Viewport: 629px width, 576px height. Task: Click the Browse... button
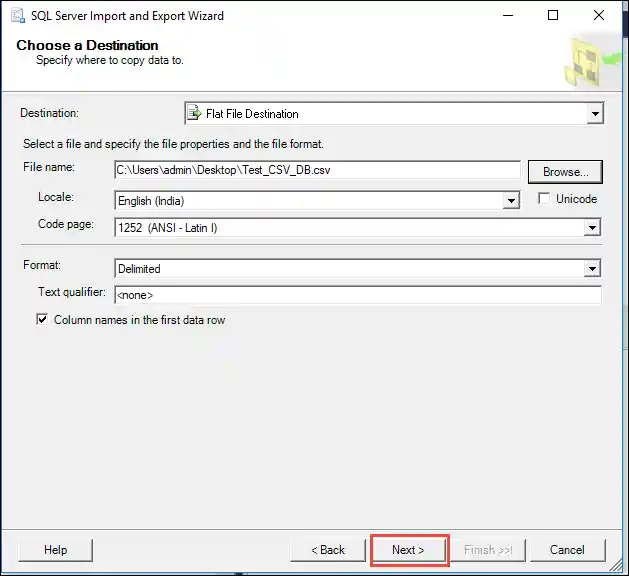pos(565,172)
